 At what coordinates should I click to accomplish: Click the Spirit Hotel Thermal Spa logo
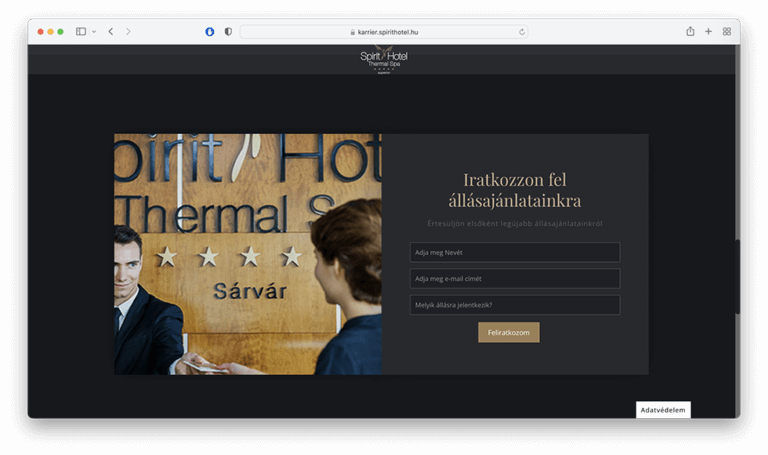click(x=384, y=60)
